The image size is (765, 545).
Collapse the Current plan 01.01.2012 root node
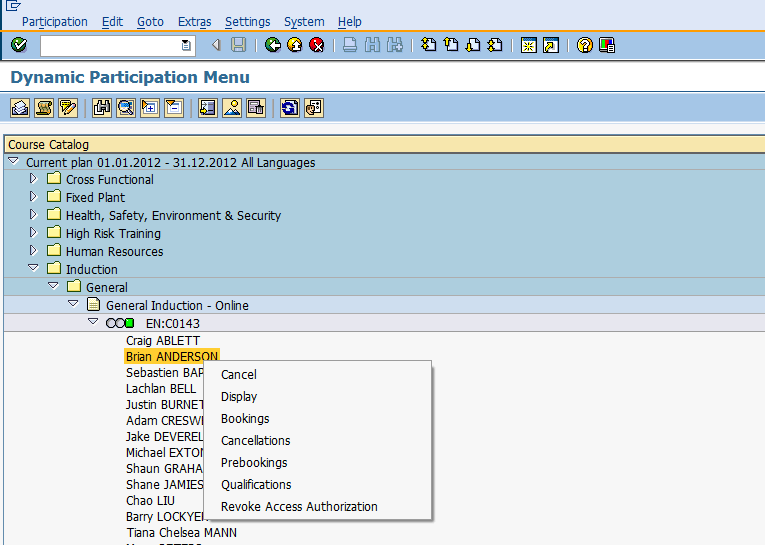[x=14, y=161]
